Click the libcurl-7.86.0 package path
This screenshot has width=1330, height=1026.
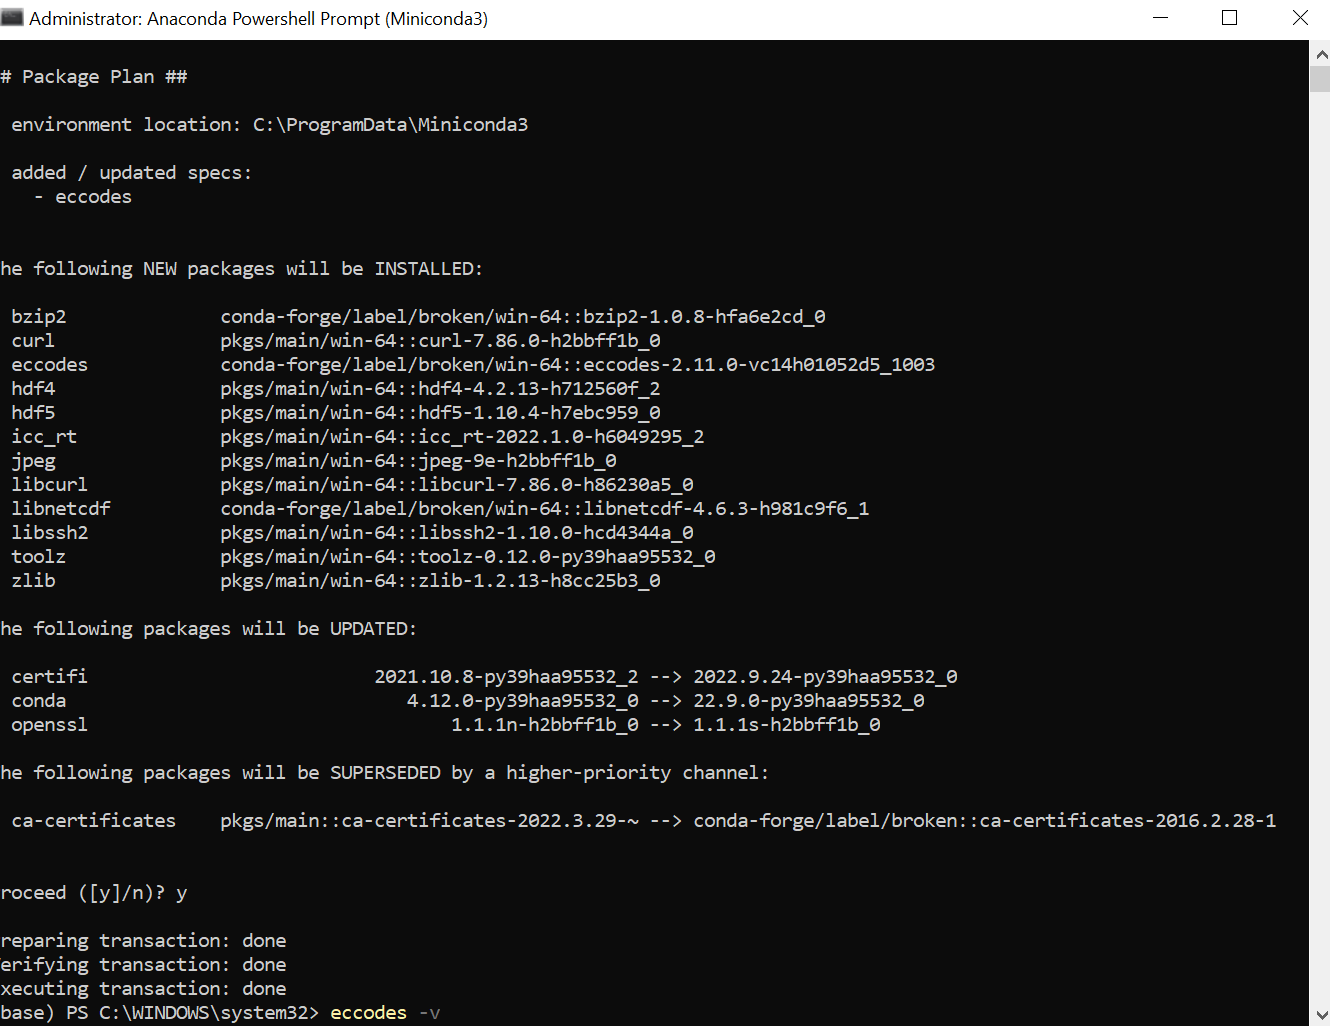pyautogui.click(x=457, y=485)
